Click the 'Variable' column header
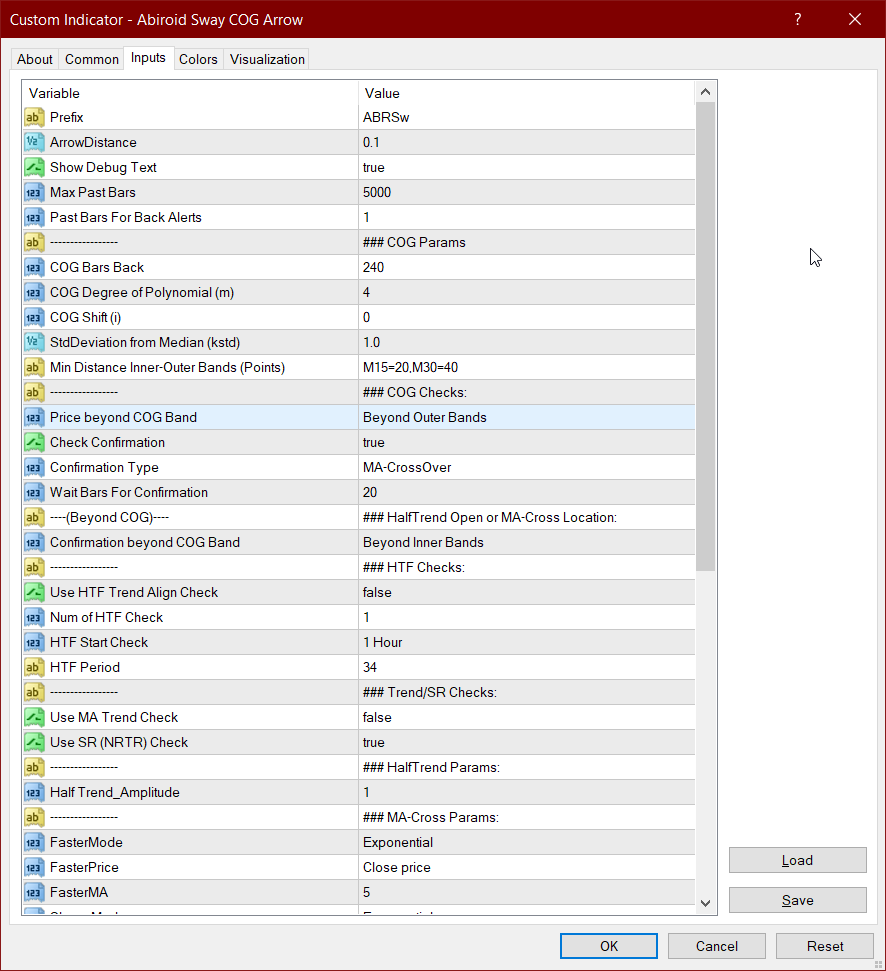886x971 pixels. (191, 93)
